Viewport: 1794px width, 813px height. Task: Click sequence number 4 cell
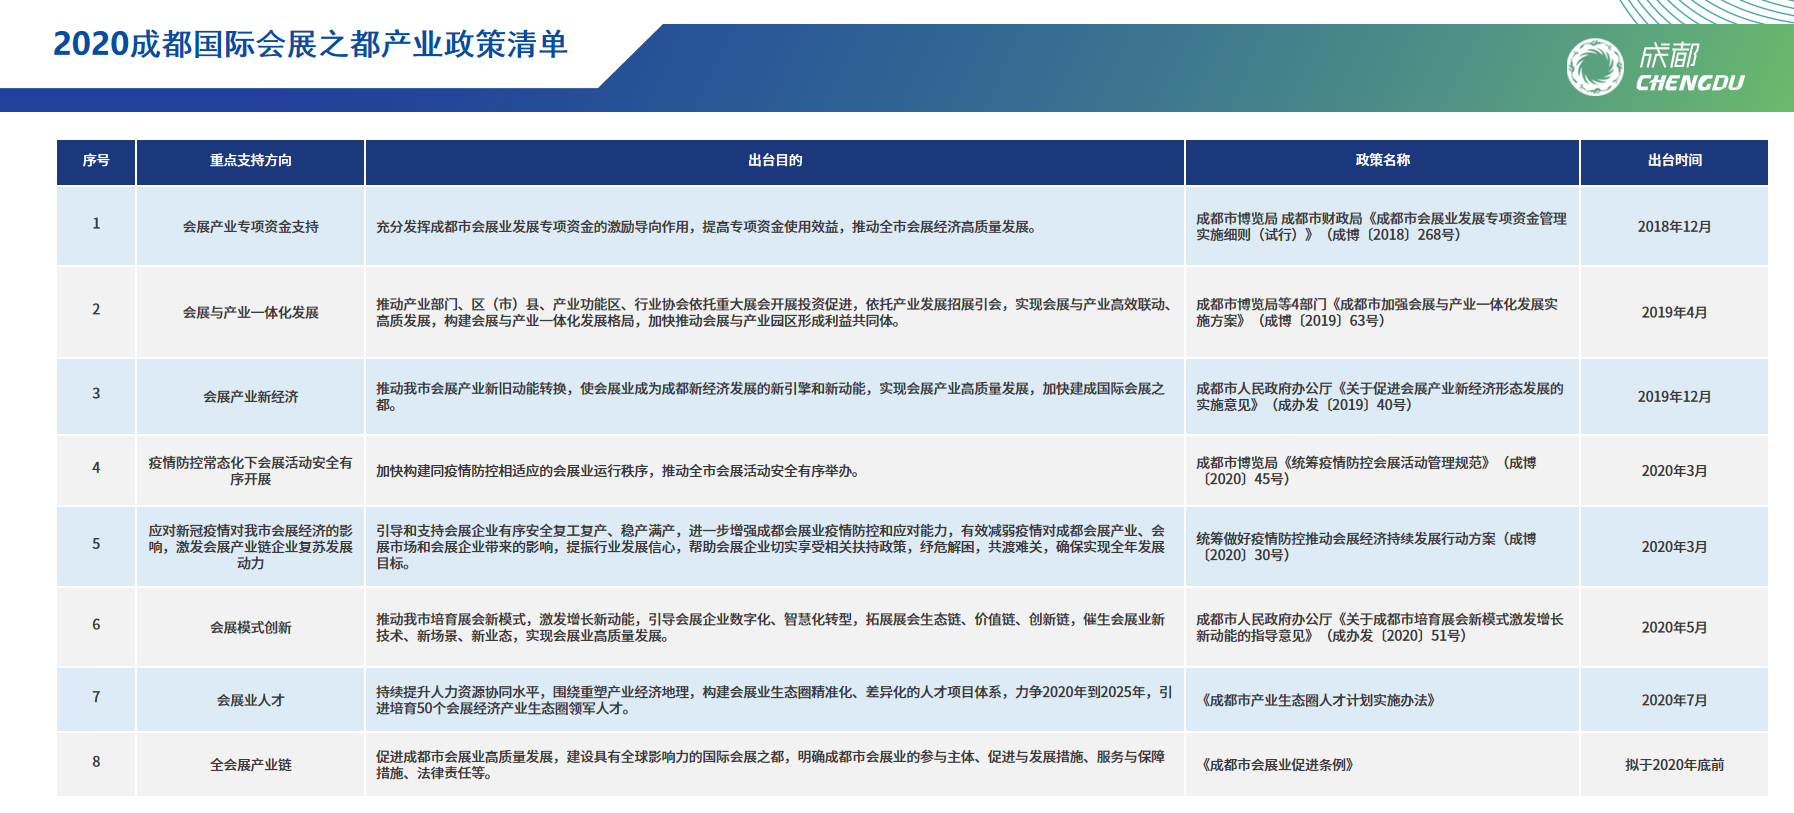96,468
